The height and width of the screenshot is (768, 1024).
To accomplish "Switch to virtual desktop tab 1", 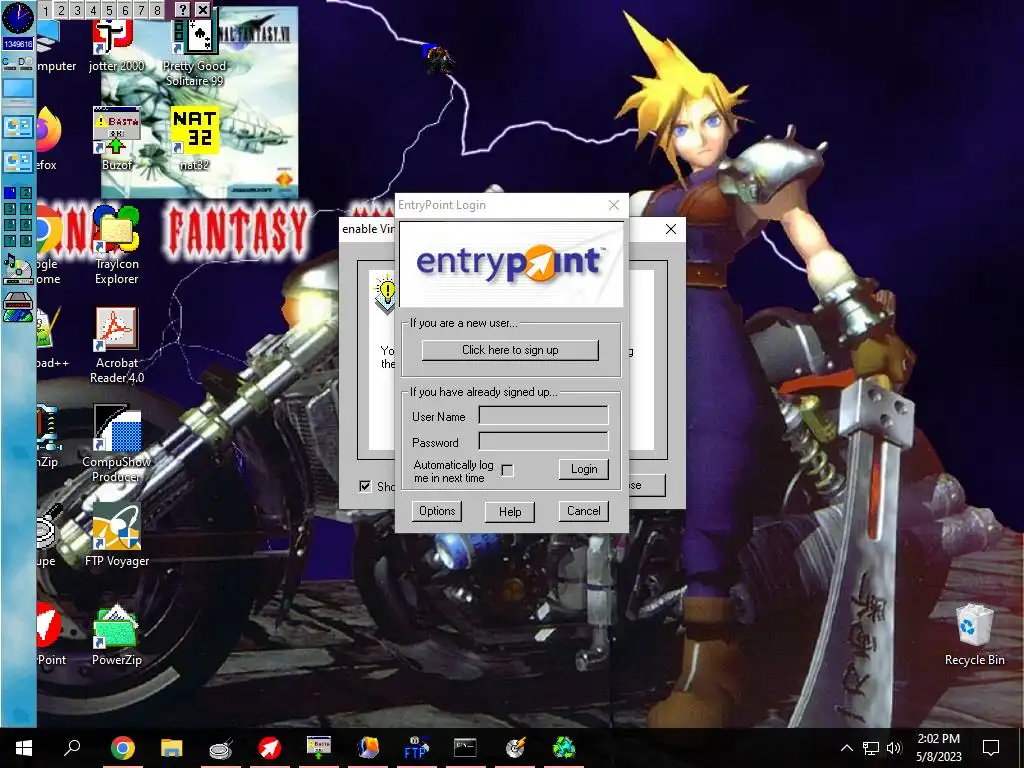I will 45,10.
